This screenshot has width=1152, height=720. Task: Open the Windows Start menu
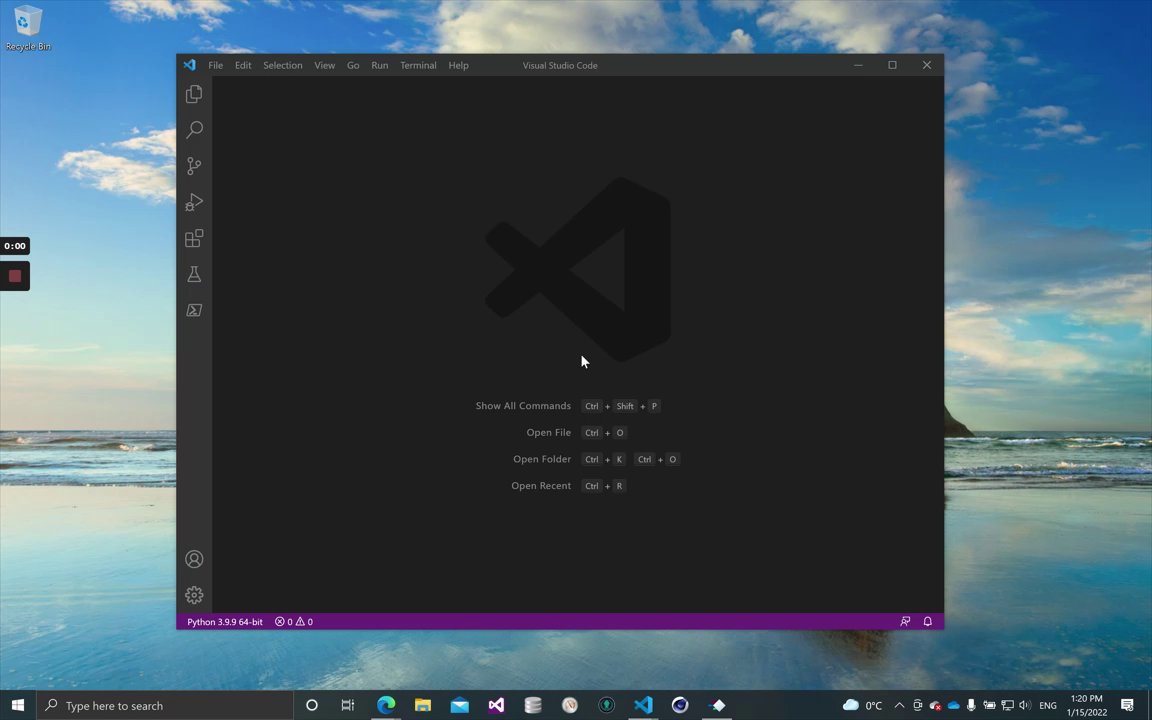(18, 705)
